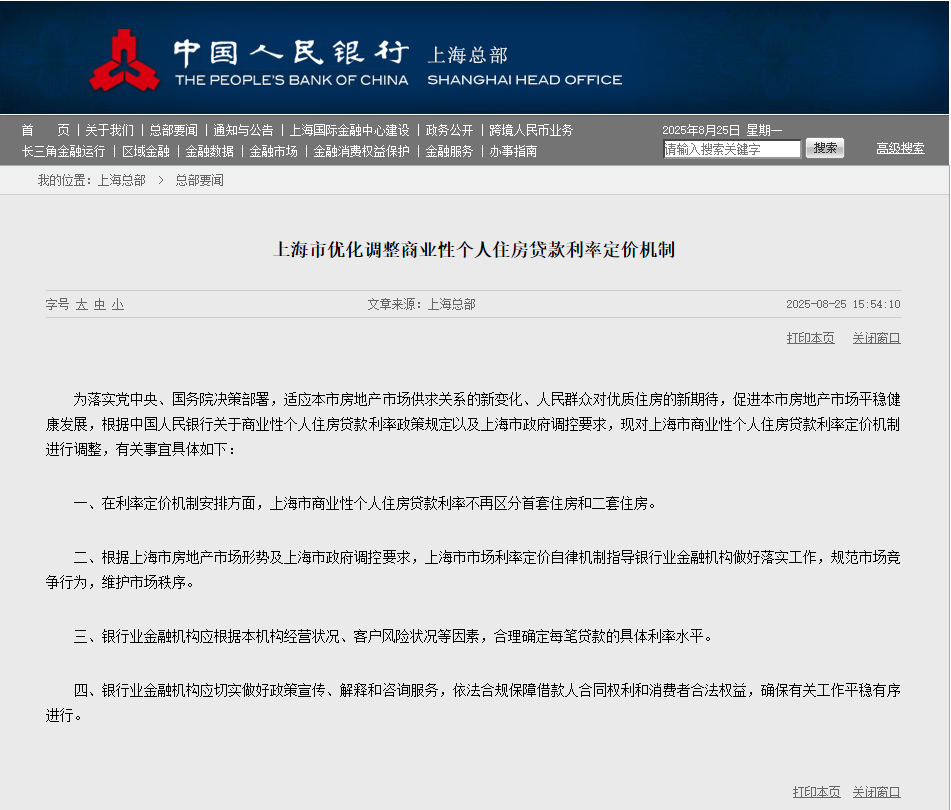Click paragraph beginning 四、银行业金融机构应切实做好
Screen dimensions: 951x810
(473, 703)
